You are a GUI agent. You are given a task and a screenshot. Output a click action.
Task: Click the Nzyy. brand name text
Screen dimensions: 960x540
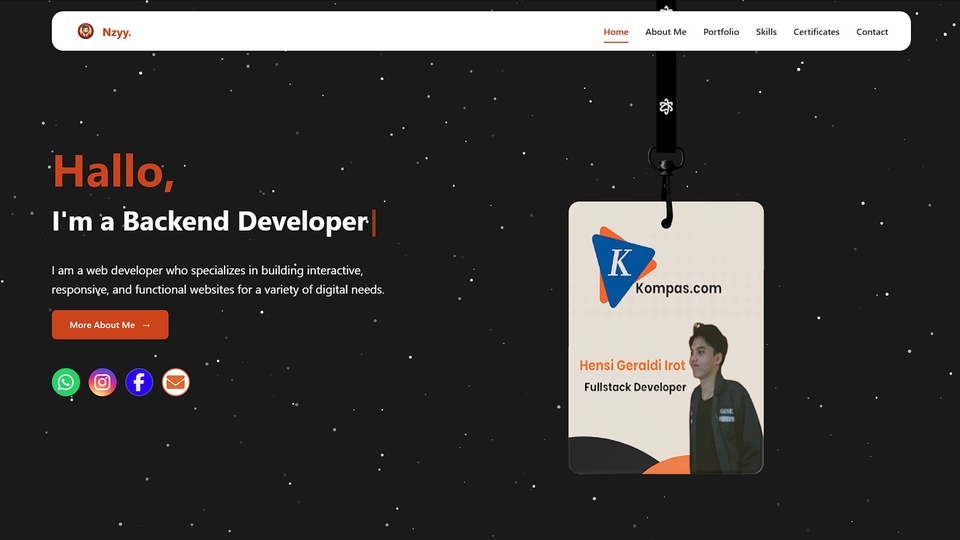coord(117,32)
